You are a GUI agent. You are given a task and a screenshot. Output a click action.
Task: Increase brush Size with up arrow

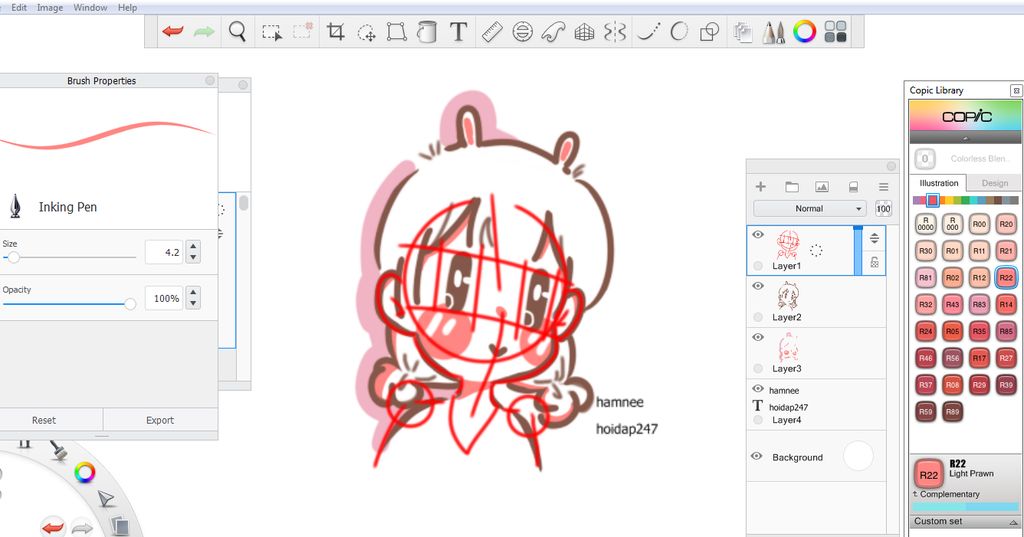(x=193, y=246)
